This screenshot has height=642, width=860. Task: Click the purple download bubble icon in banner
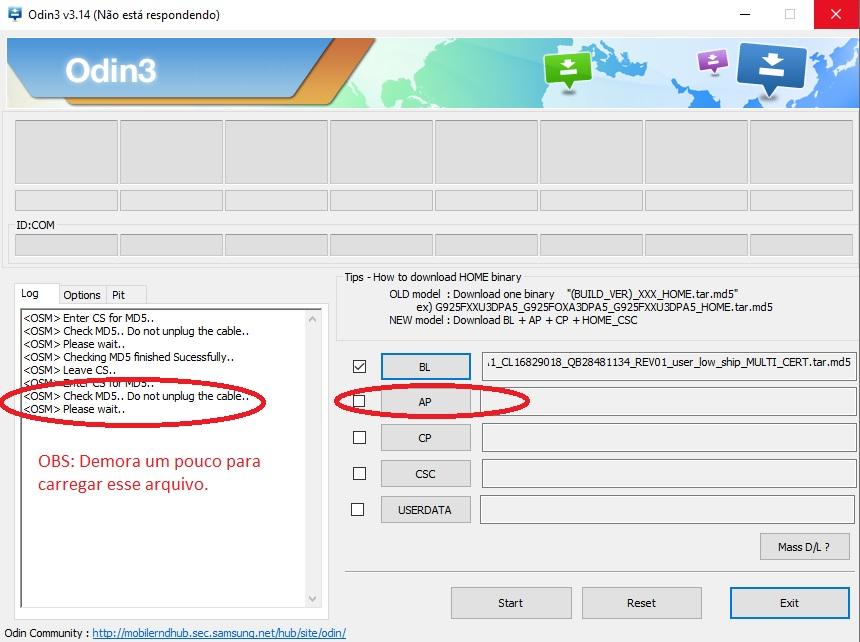[x=712, y=61]
